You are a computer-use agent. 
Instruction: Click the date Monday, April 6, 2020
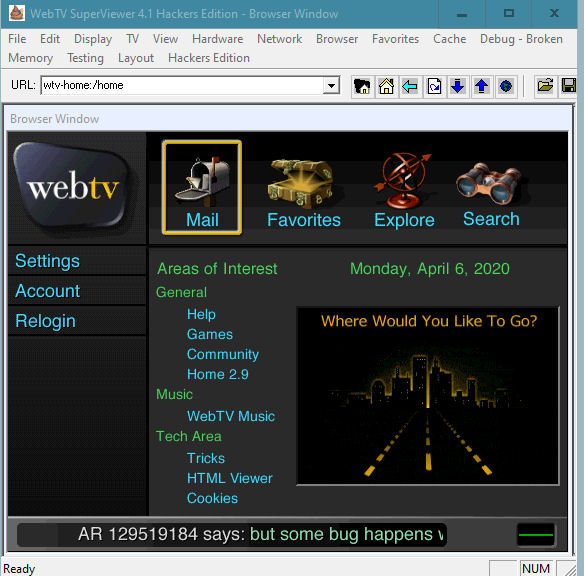click(x=429, y=269)
